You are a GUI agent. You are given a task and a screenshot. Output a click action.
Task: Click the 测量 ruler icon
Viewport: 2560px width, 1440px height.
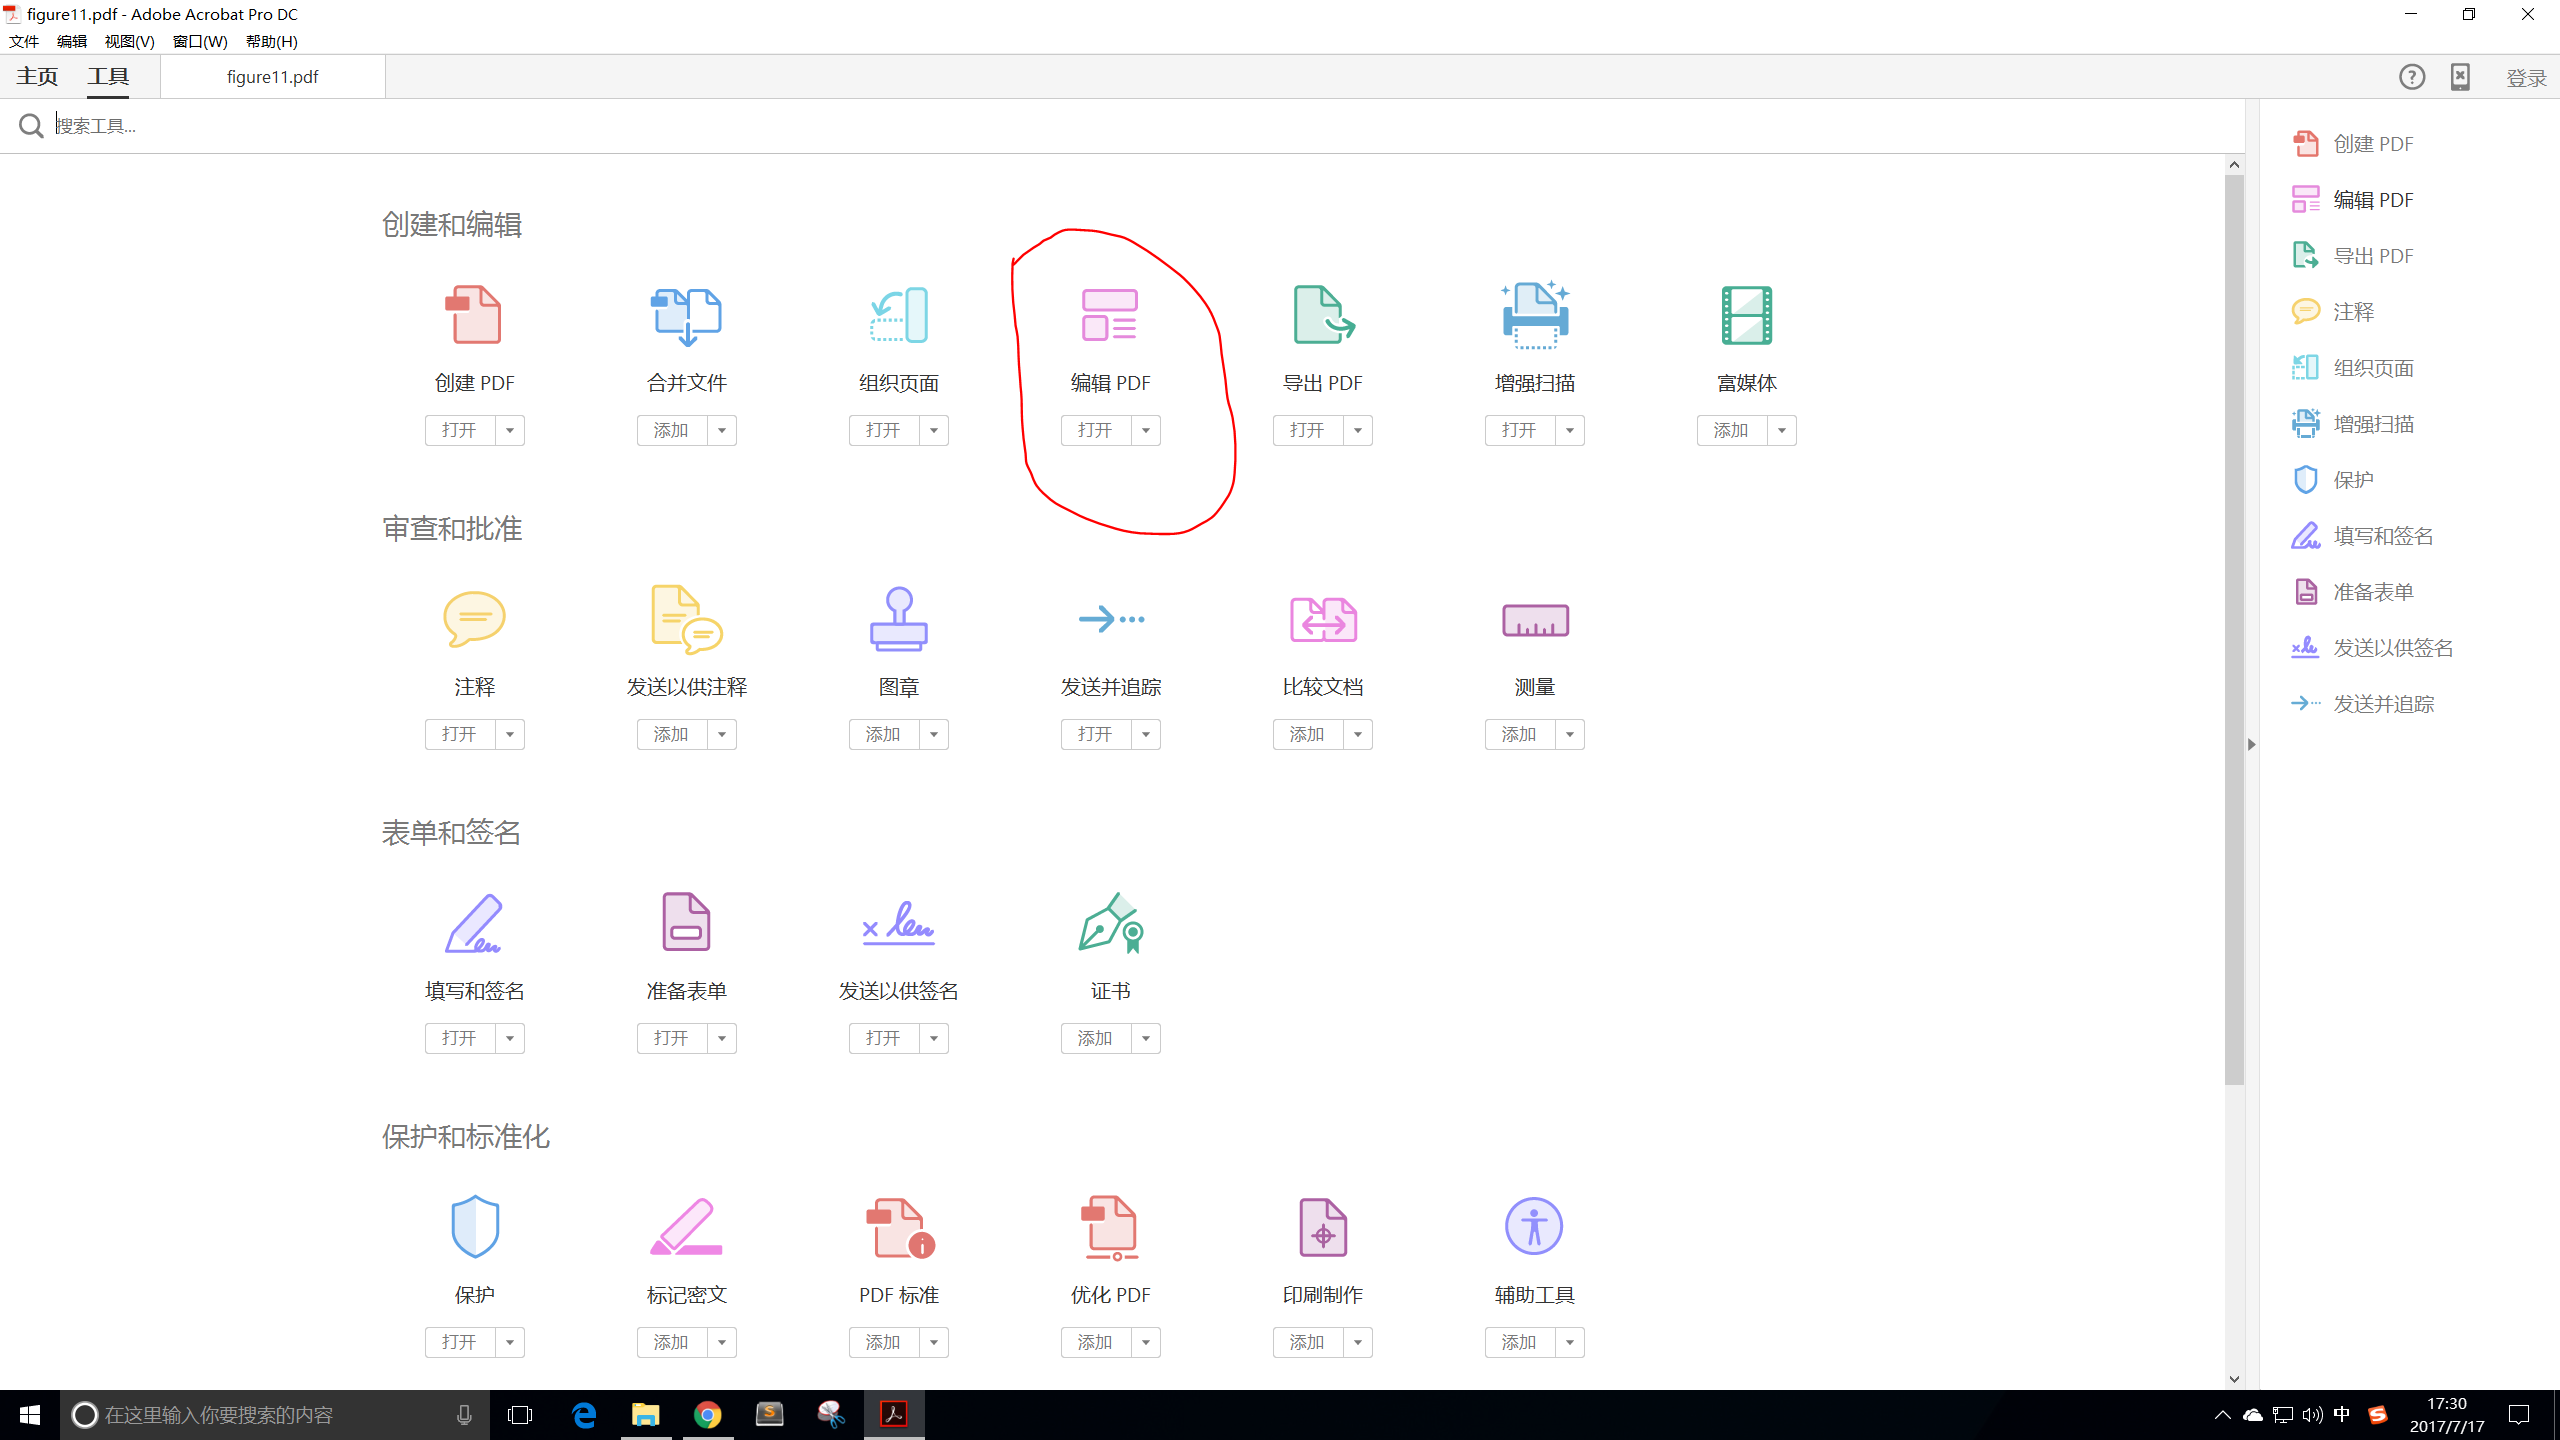tap(1535, 619)
